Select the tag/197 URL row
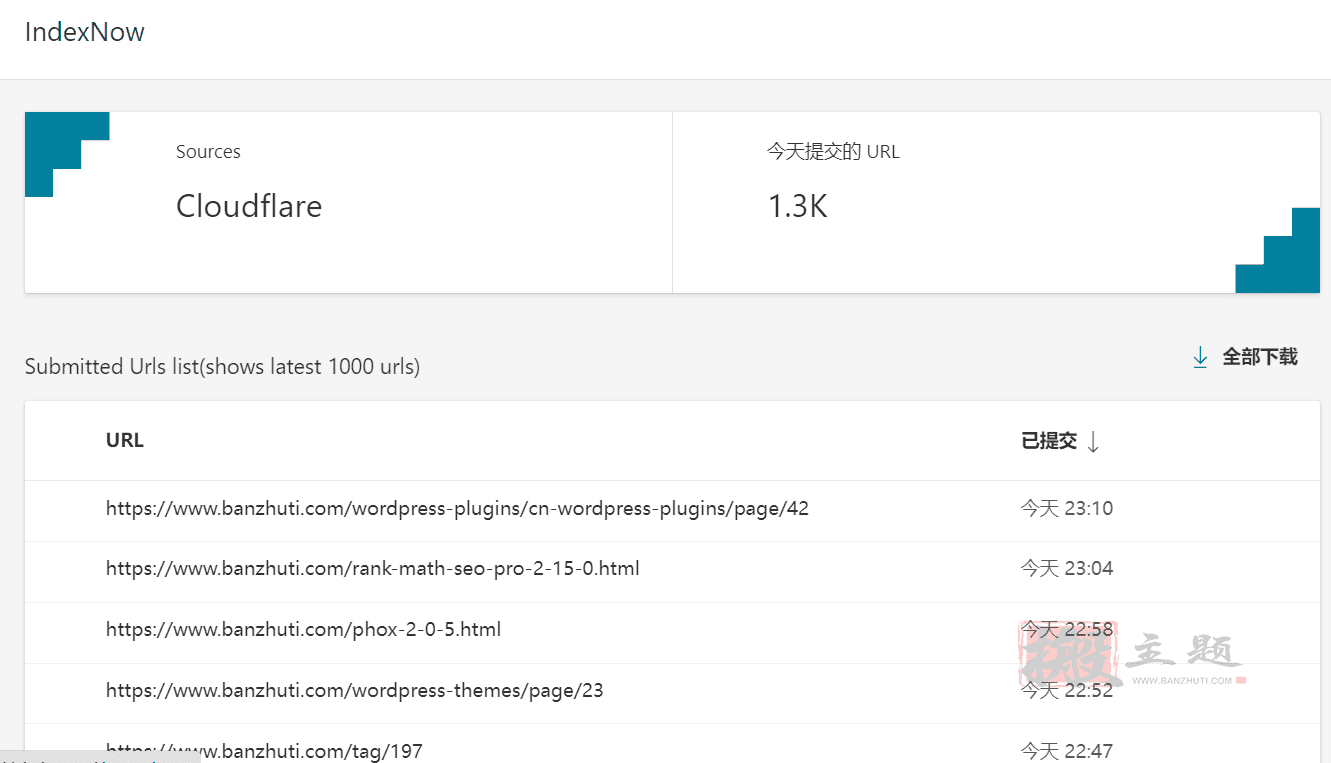 coord(672,744)
